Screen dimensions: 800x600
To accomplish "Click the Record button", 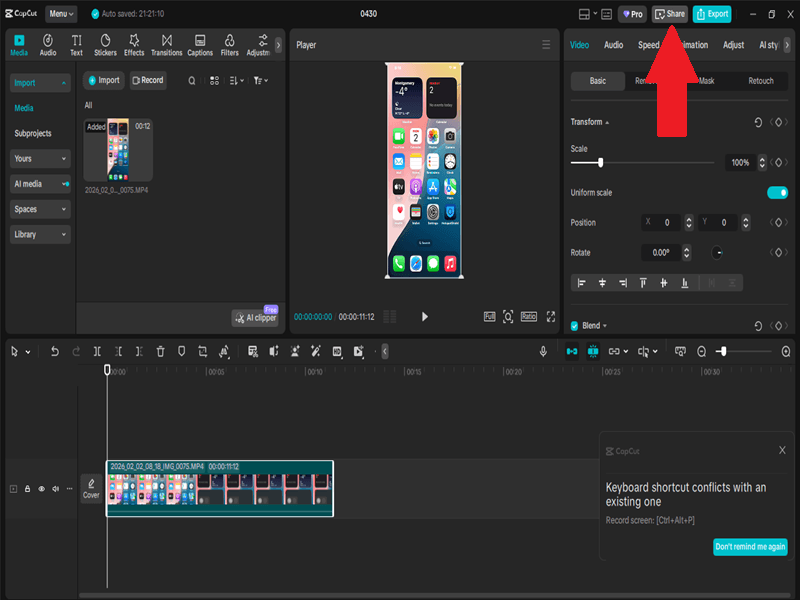I will coord(148,81).
